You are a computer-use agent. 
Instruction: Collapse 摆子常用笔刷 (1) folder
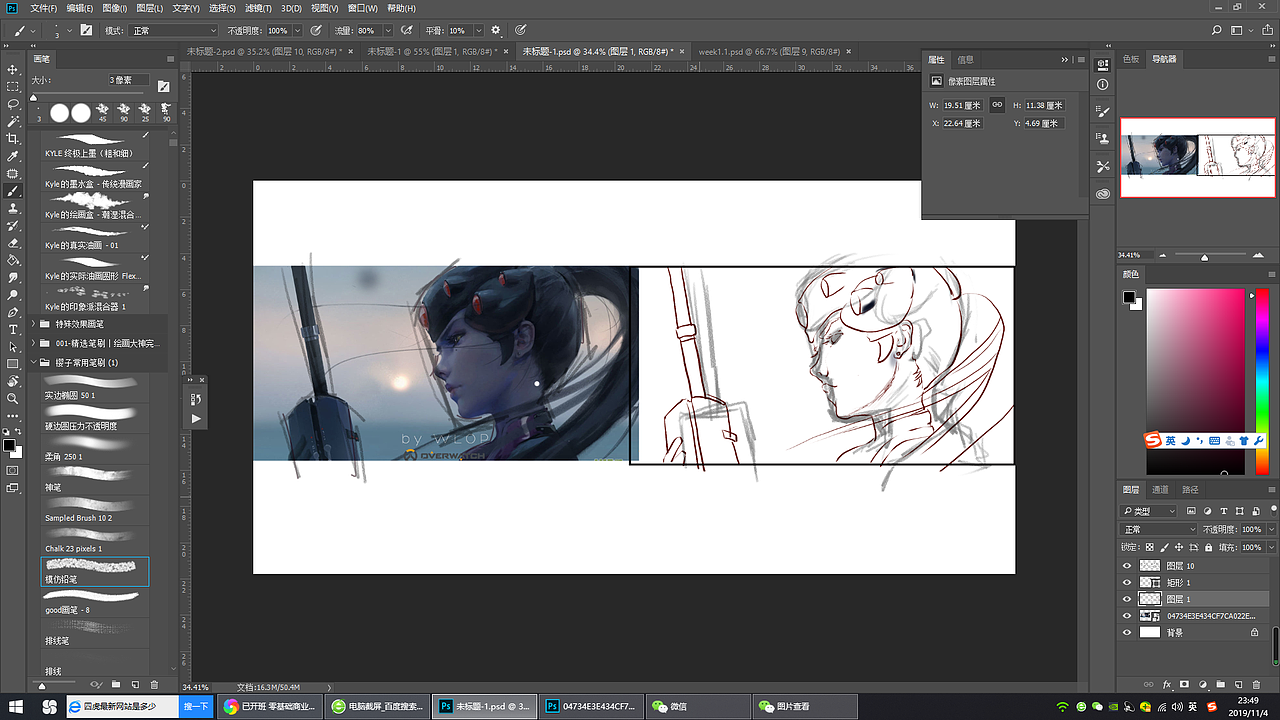coord(33,362)
